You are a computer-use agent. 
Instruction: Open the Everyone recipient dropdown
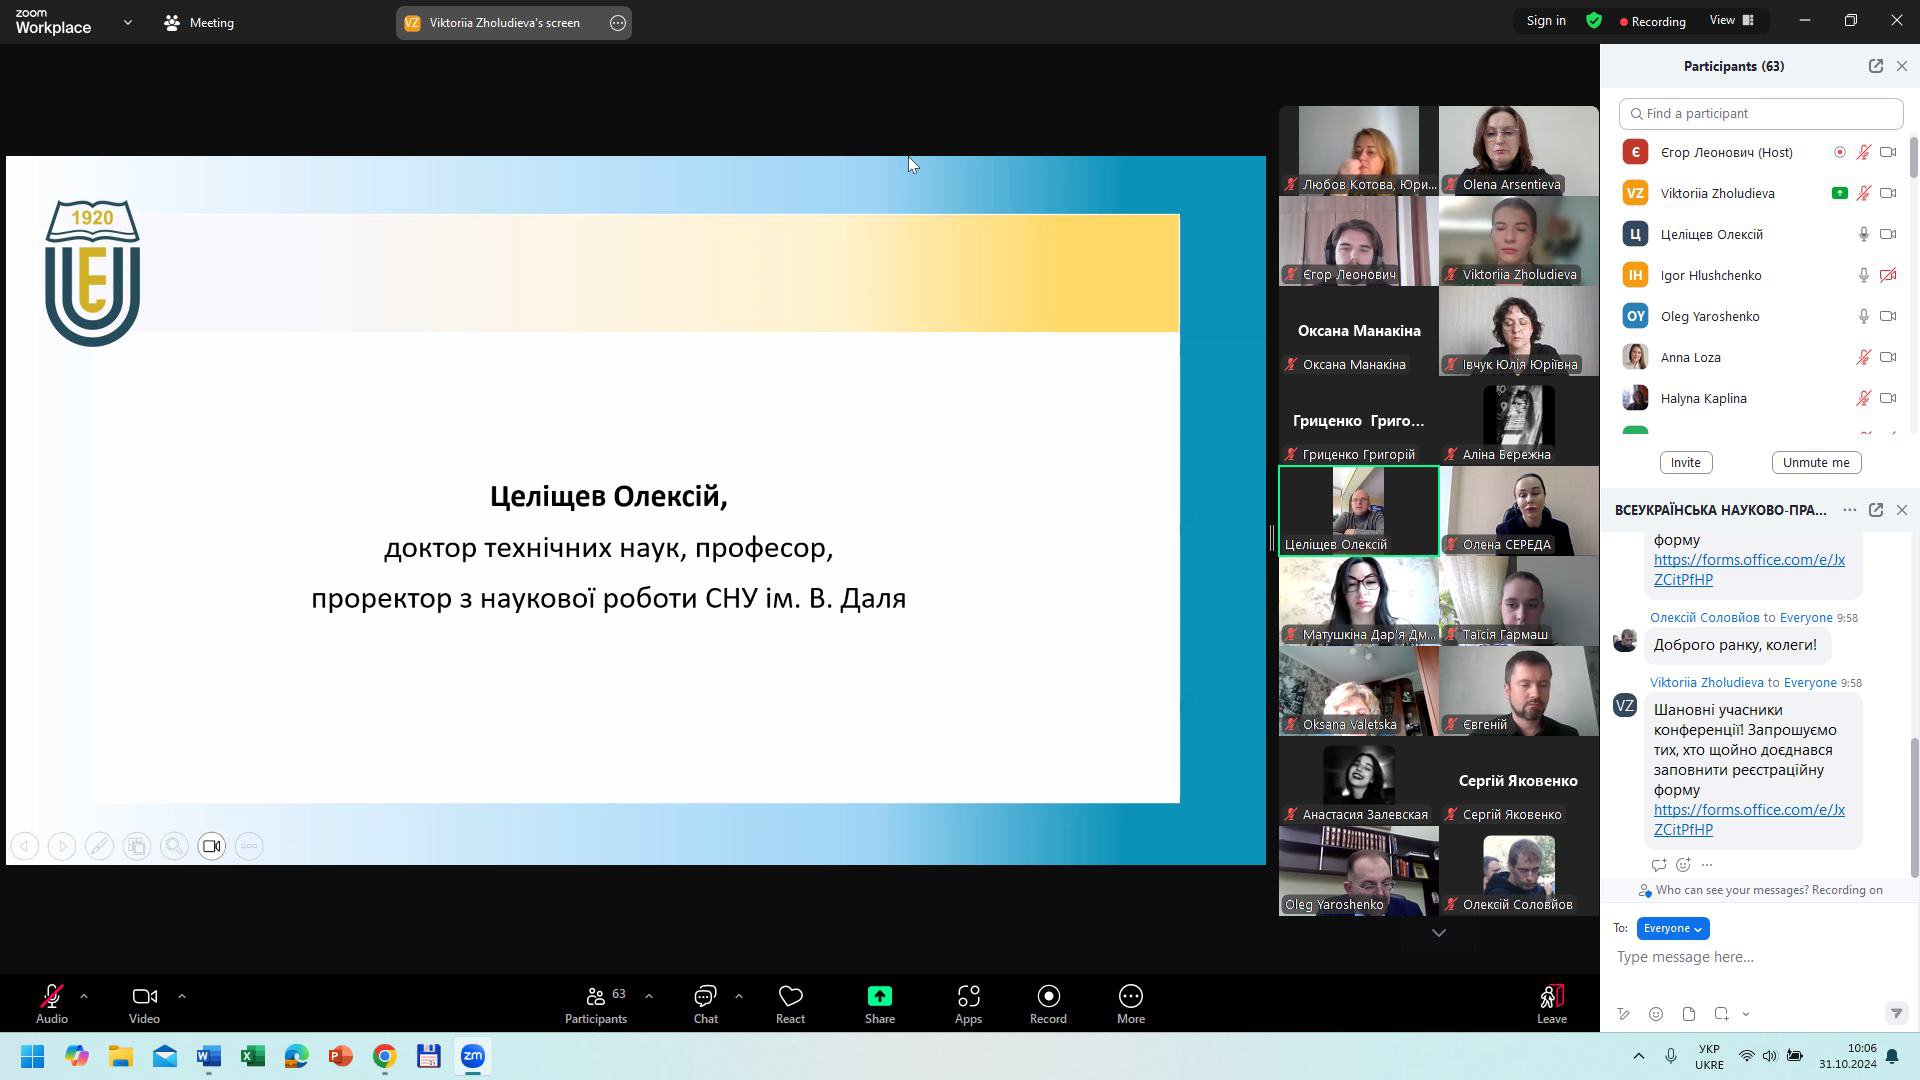coord(1672,928)
